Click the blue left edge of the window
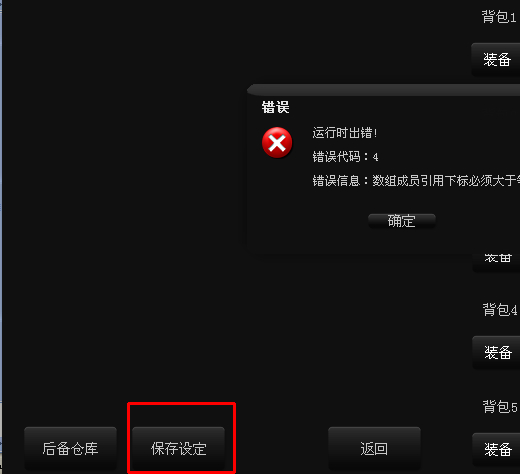520x474 pixels. pyautogui.click(x=1, y=237)
